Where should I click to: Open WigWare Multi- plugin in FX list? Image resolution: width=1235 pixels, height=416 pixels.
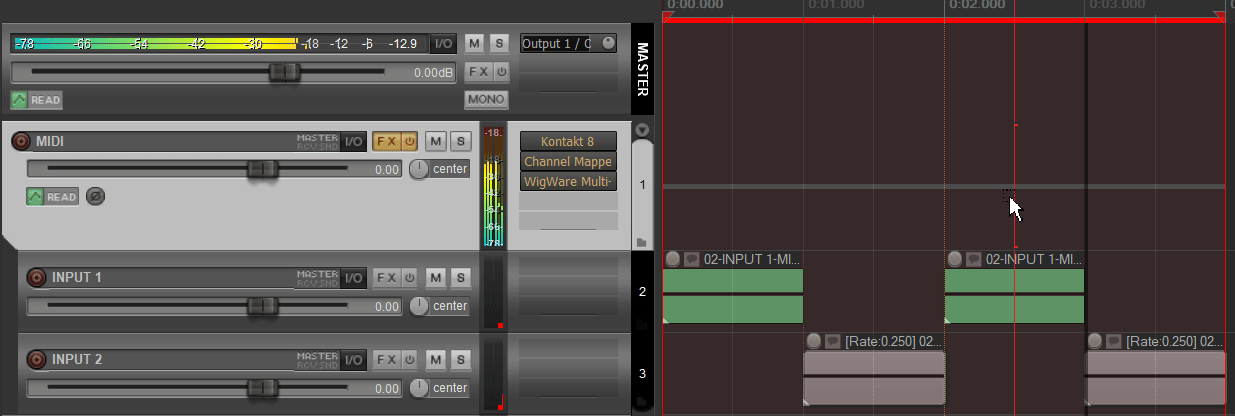(568, 181)
